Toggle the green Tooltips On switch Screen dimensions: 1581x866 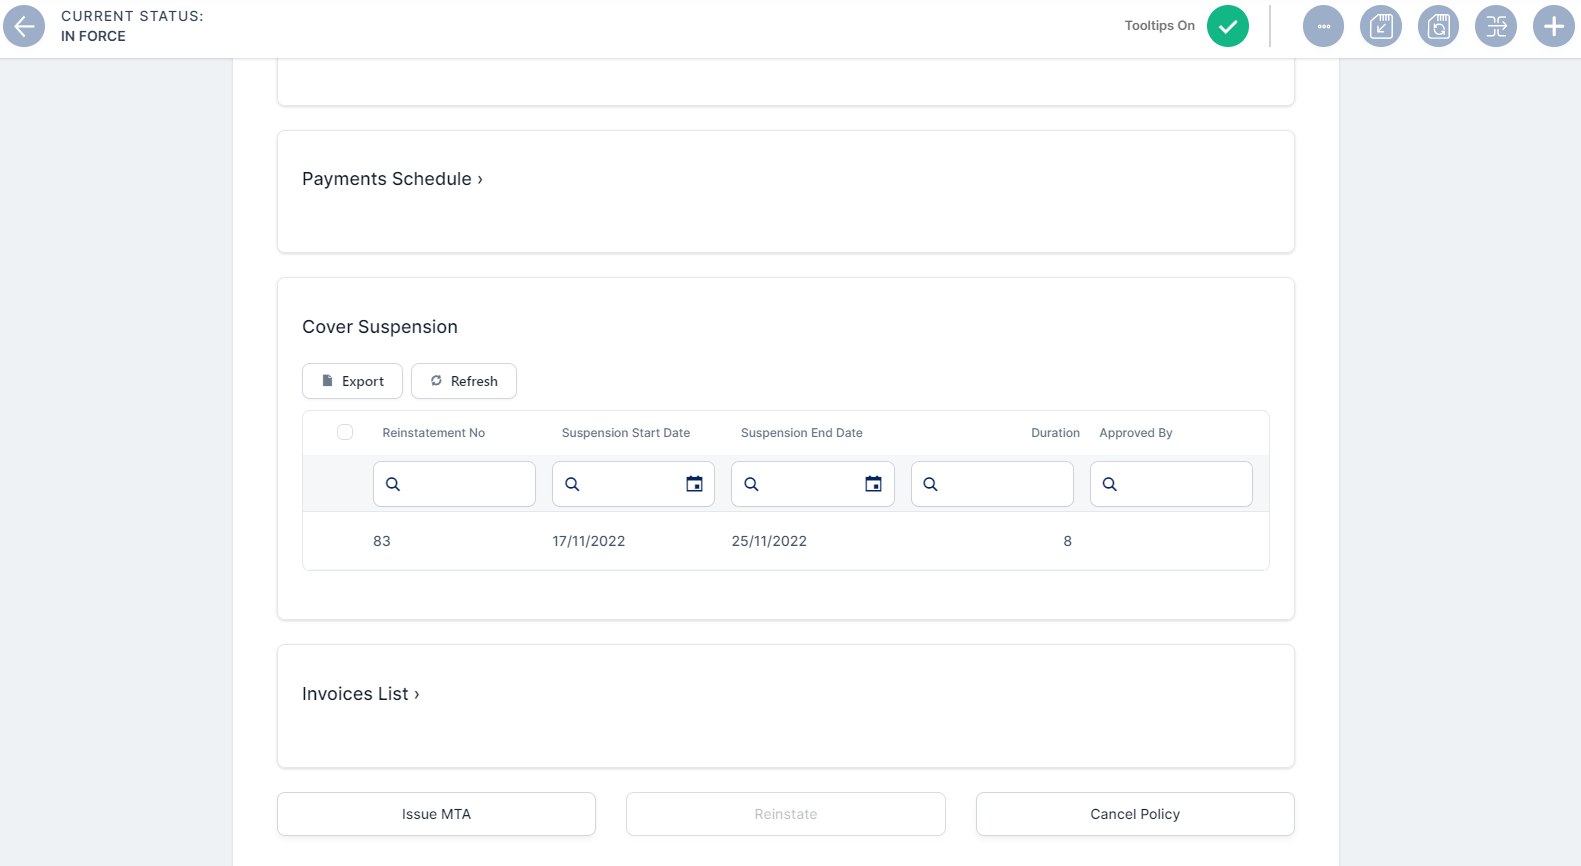click(x=1227, y=26)
